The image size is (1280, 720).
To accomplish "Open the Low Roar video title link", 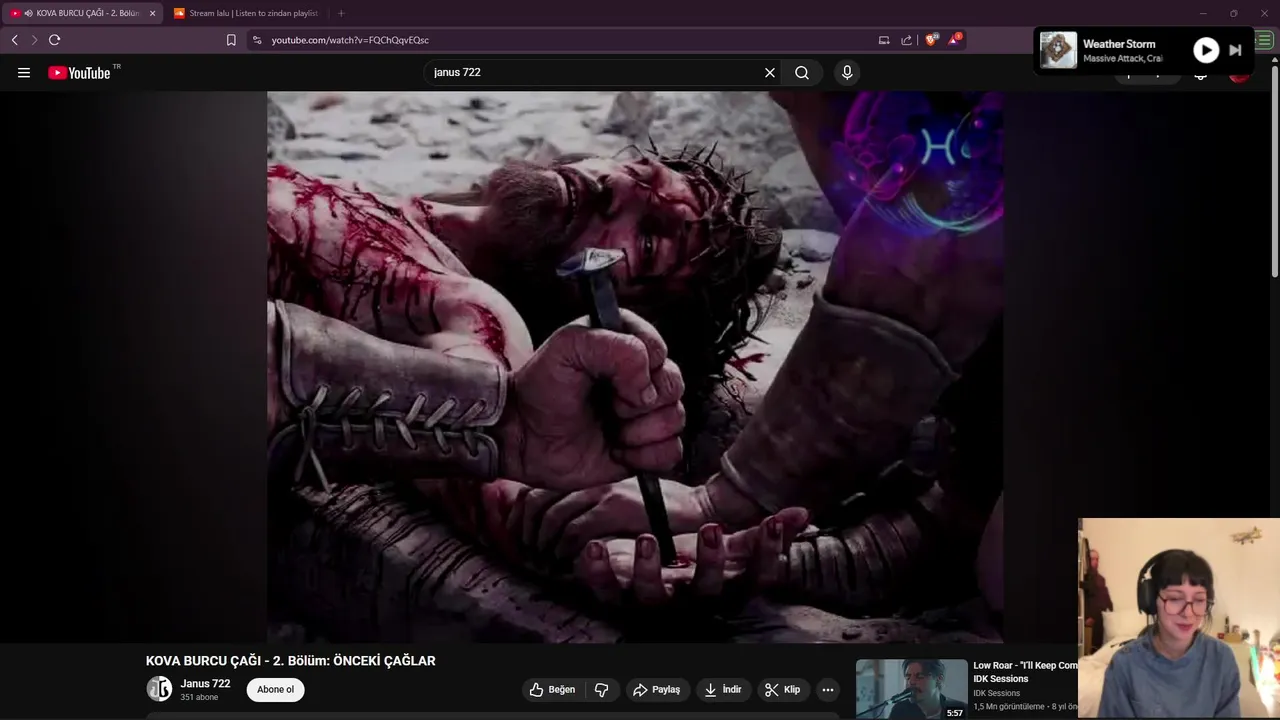I will (1025, 672).
